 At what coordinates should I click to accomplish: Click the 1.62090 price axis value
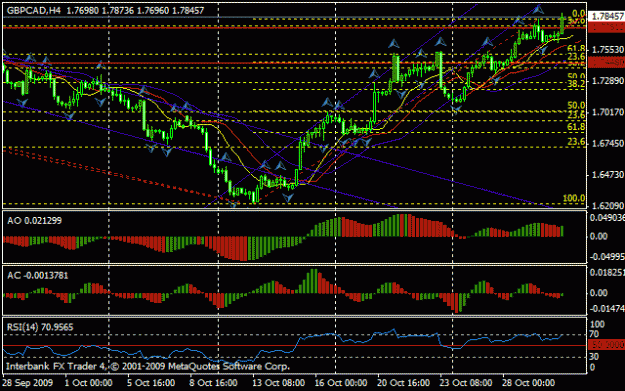[608, 206]
